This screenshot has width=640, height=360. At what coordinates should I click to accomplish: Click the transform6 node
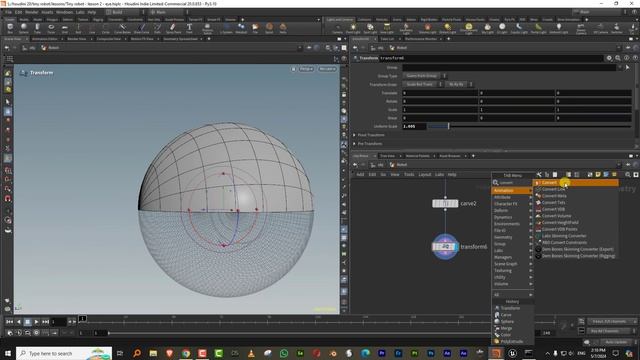click(x=445, y=247)
